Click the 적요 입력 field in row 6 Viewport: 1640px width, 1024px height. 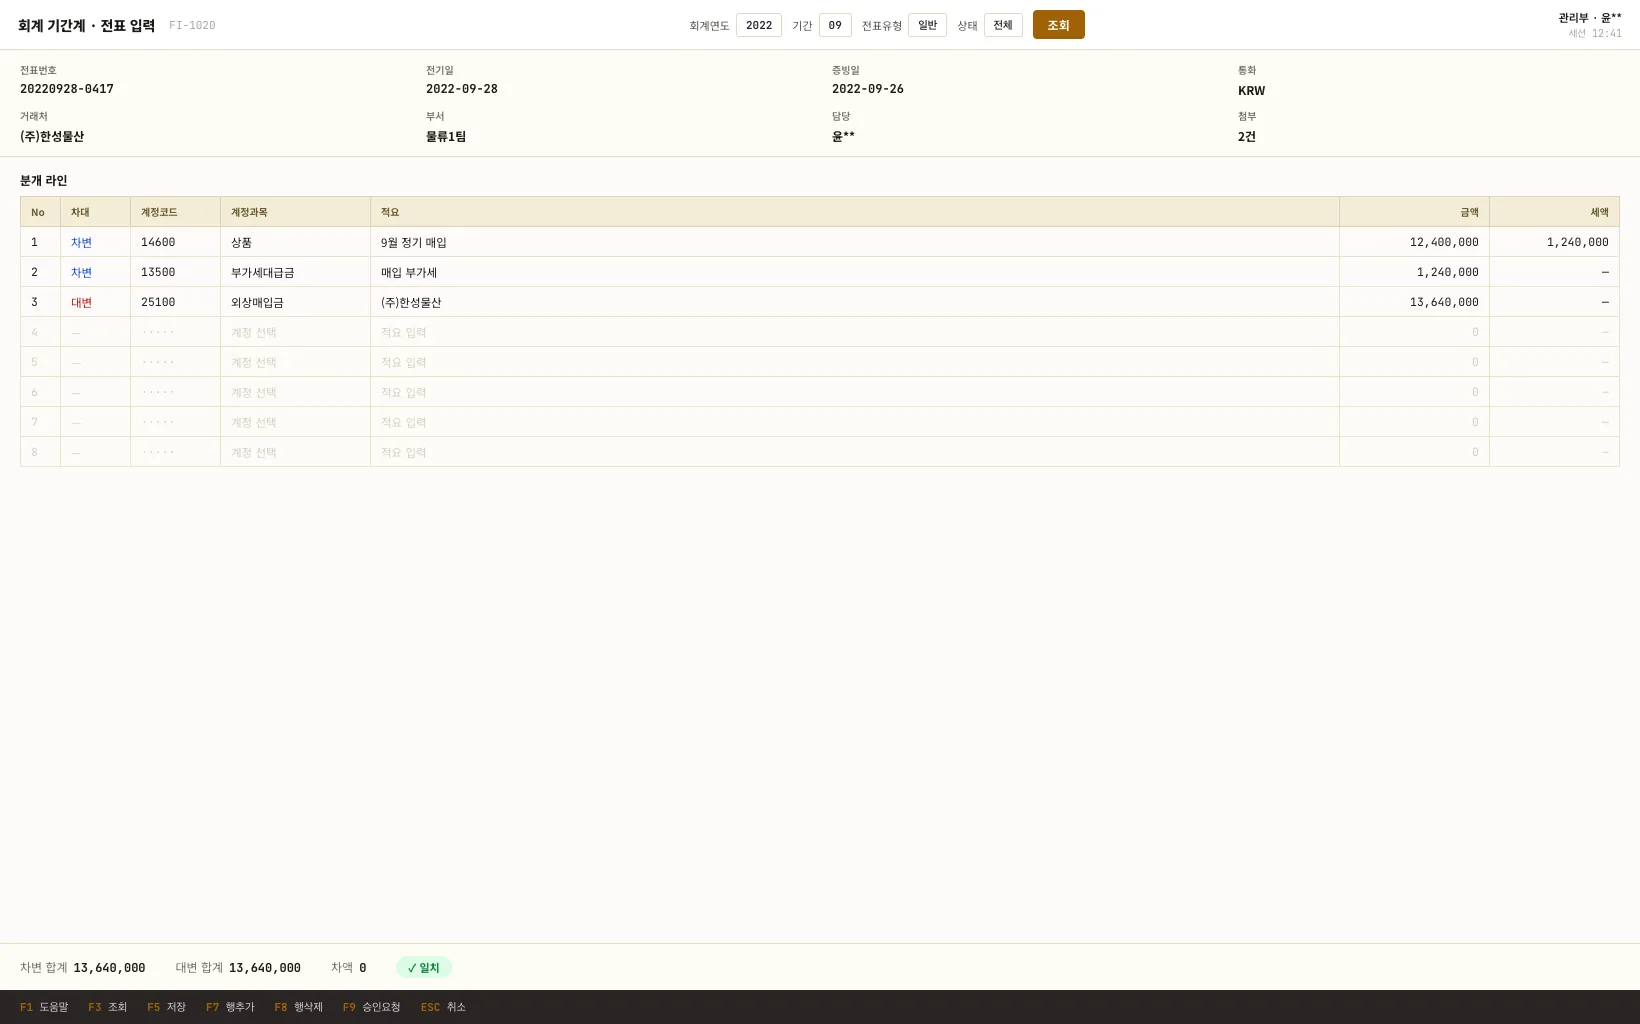pyautogui.click(x=855, y=392)
